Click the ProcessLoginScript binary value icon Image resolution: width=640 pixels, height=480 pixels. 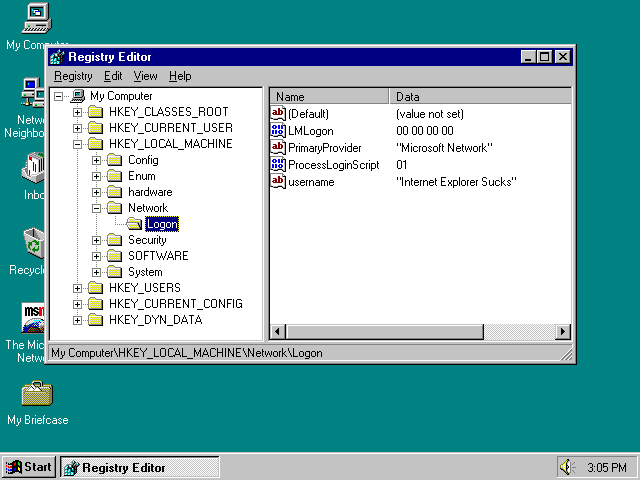tap(278, 164)
